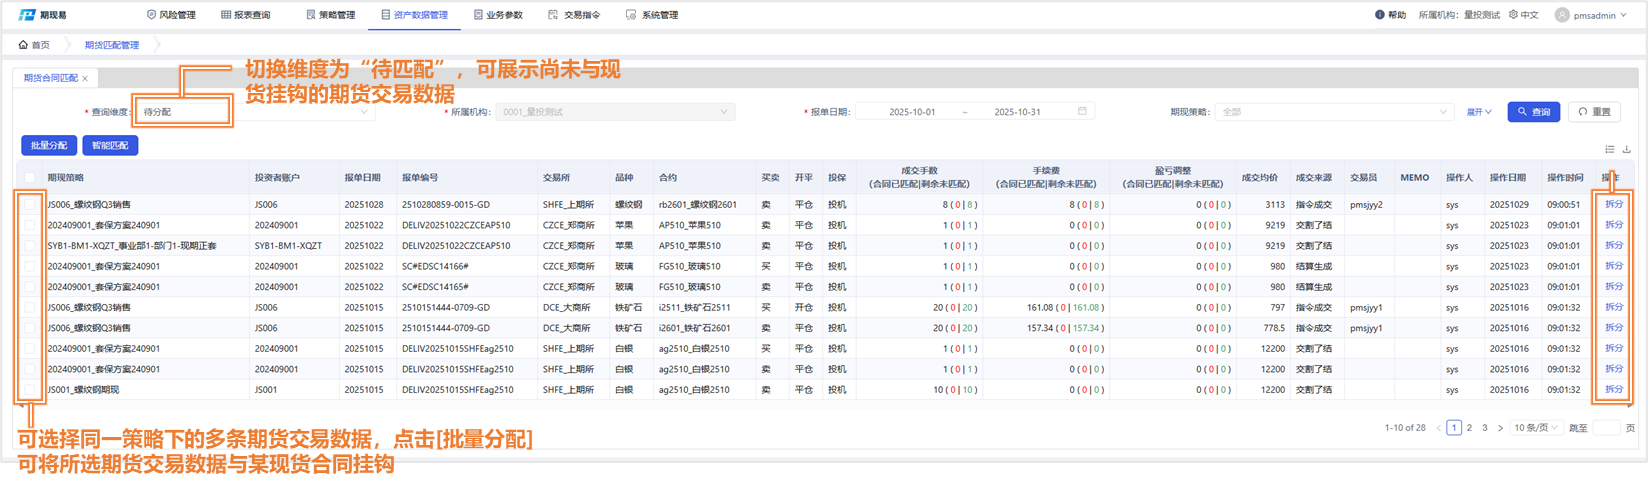This screenshot has height=489, width=1648.
Task: Open the column settings list icon
Action: pyautogui.click(x=1610, y=149)
